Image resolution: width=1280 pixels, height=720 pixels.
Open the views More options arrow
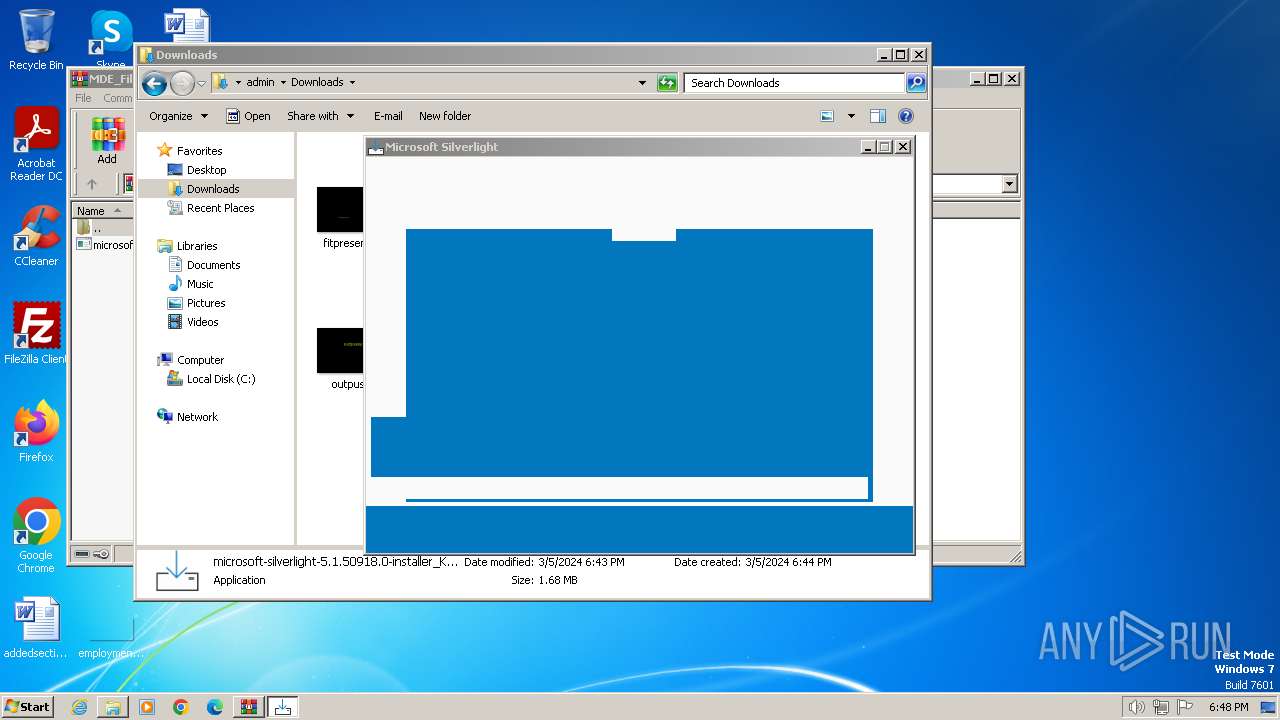pos(851,116)
